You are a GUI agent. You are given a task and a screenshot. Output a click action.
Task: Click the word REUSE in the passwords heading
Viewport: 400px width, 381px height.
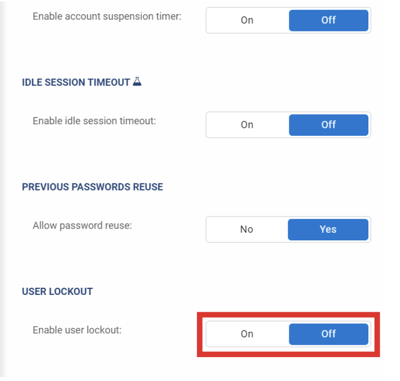coord(148,187)
